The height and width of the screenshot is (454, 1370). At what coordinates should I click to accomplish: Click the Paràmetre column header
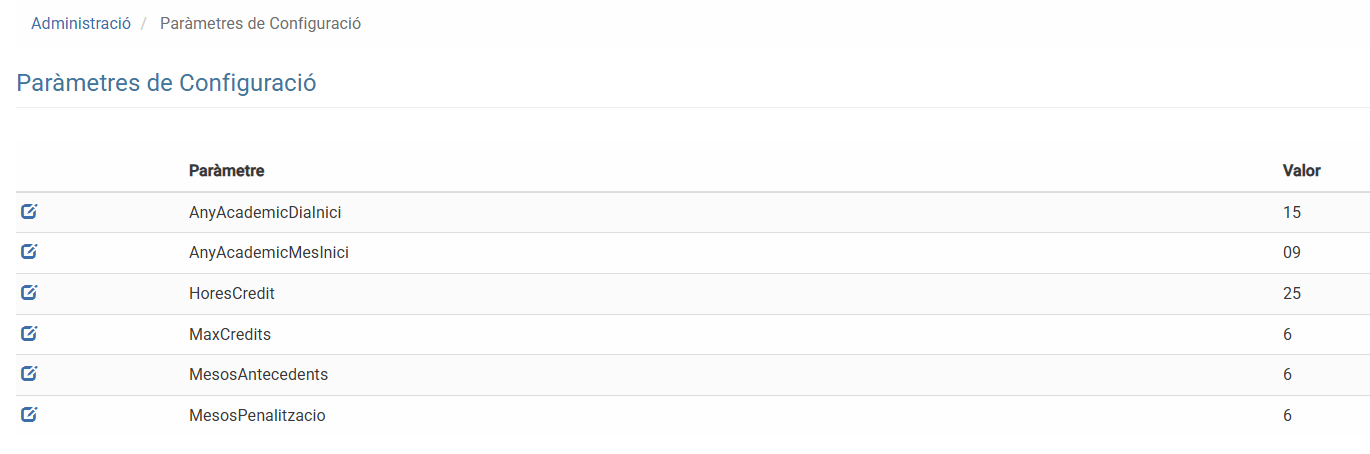click(226, 171)
